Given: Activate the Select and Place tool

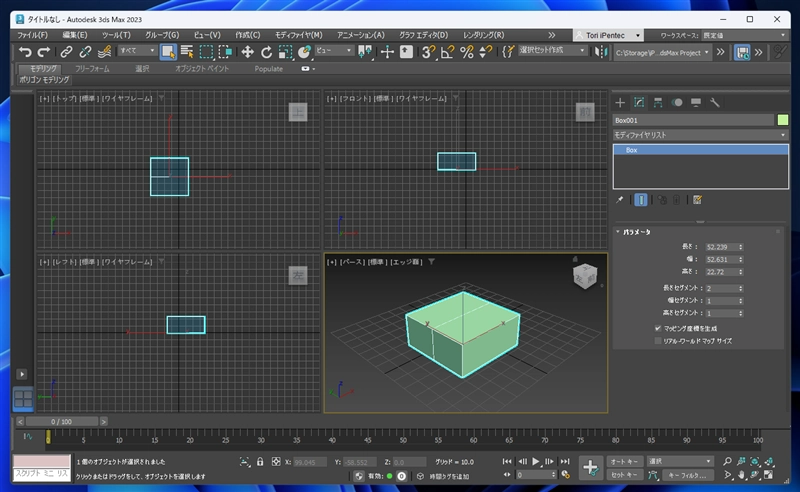Looking at the screenshot, I should (304, 52).
